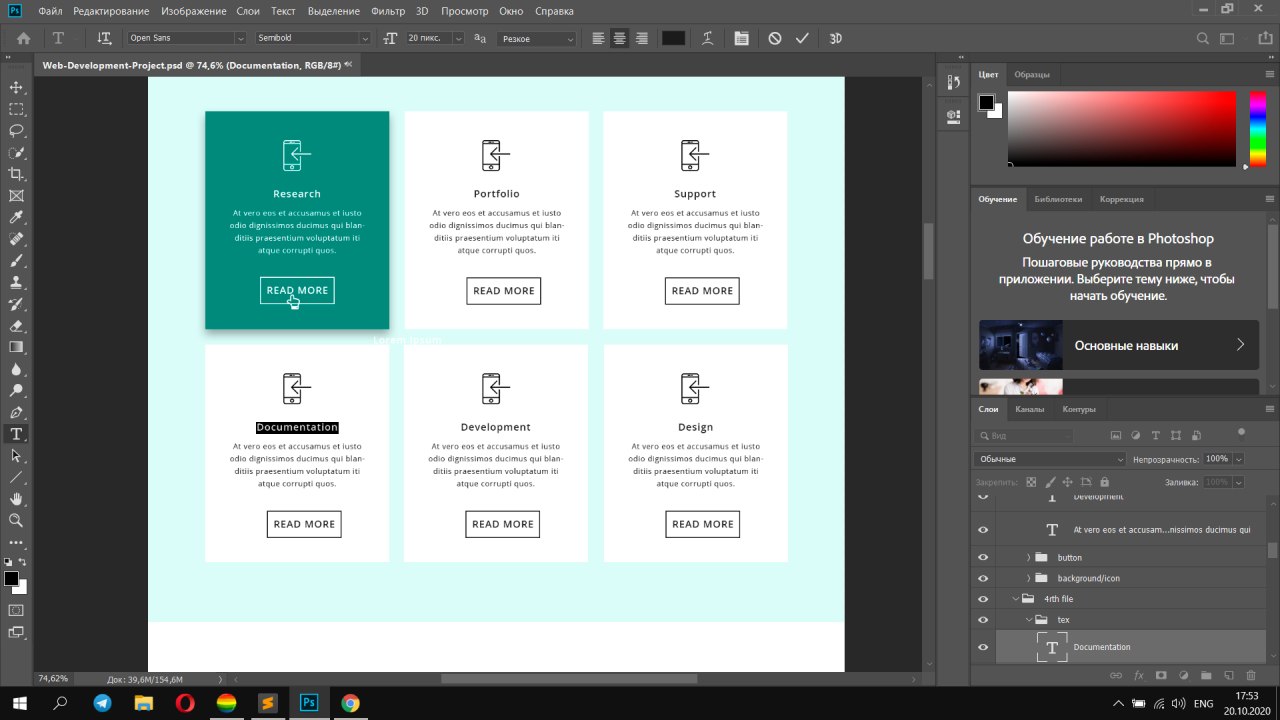1280x720 pixels.
Task: Open blend mode dropdown Обычные
Action: [1050, 459]
